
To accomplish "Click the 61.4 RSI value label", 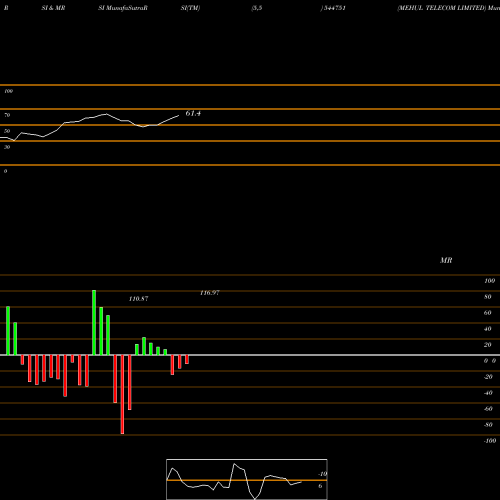I will [x=193, y=113].
